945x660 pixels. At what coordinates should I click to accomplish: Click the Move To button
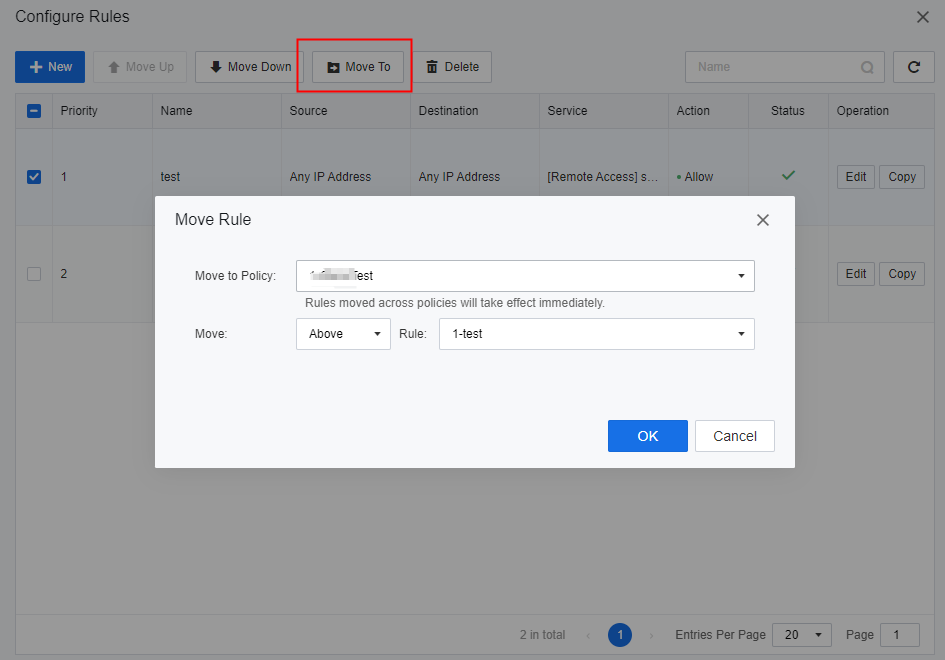(358, 67)
